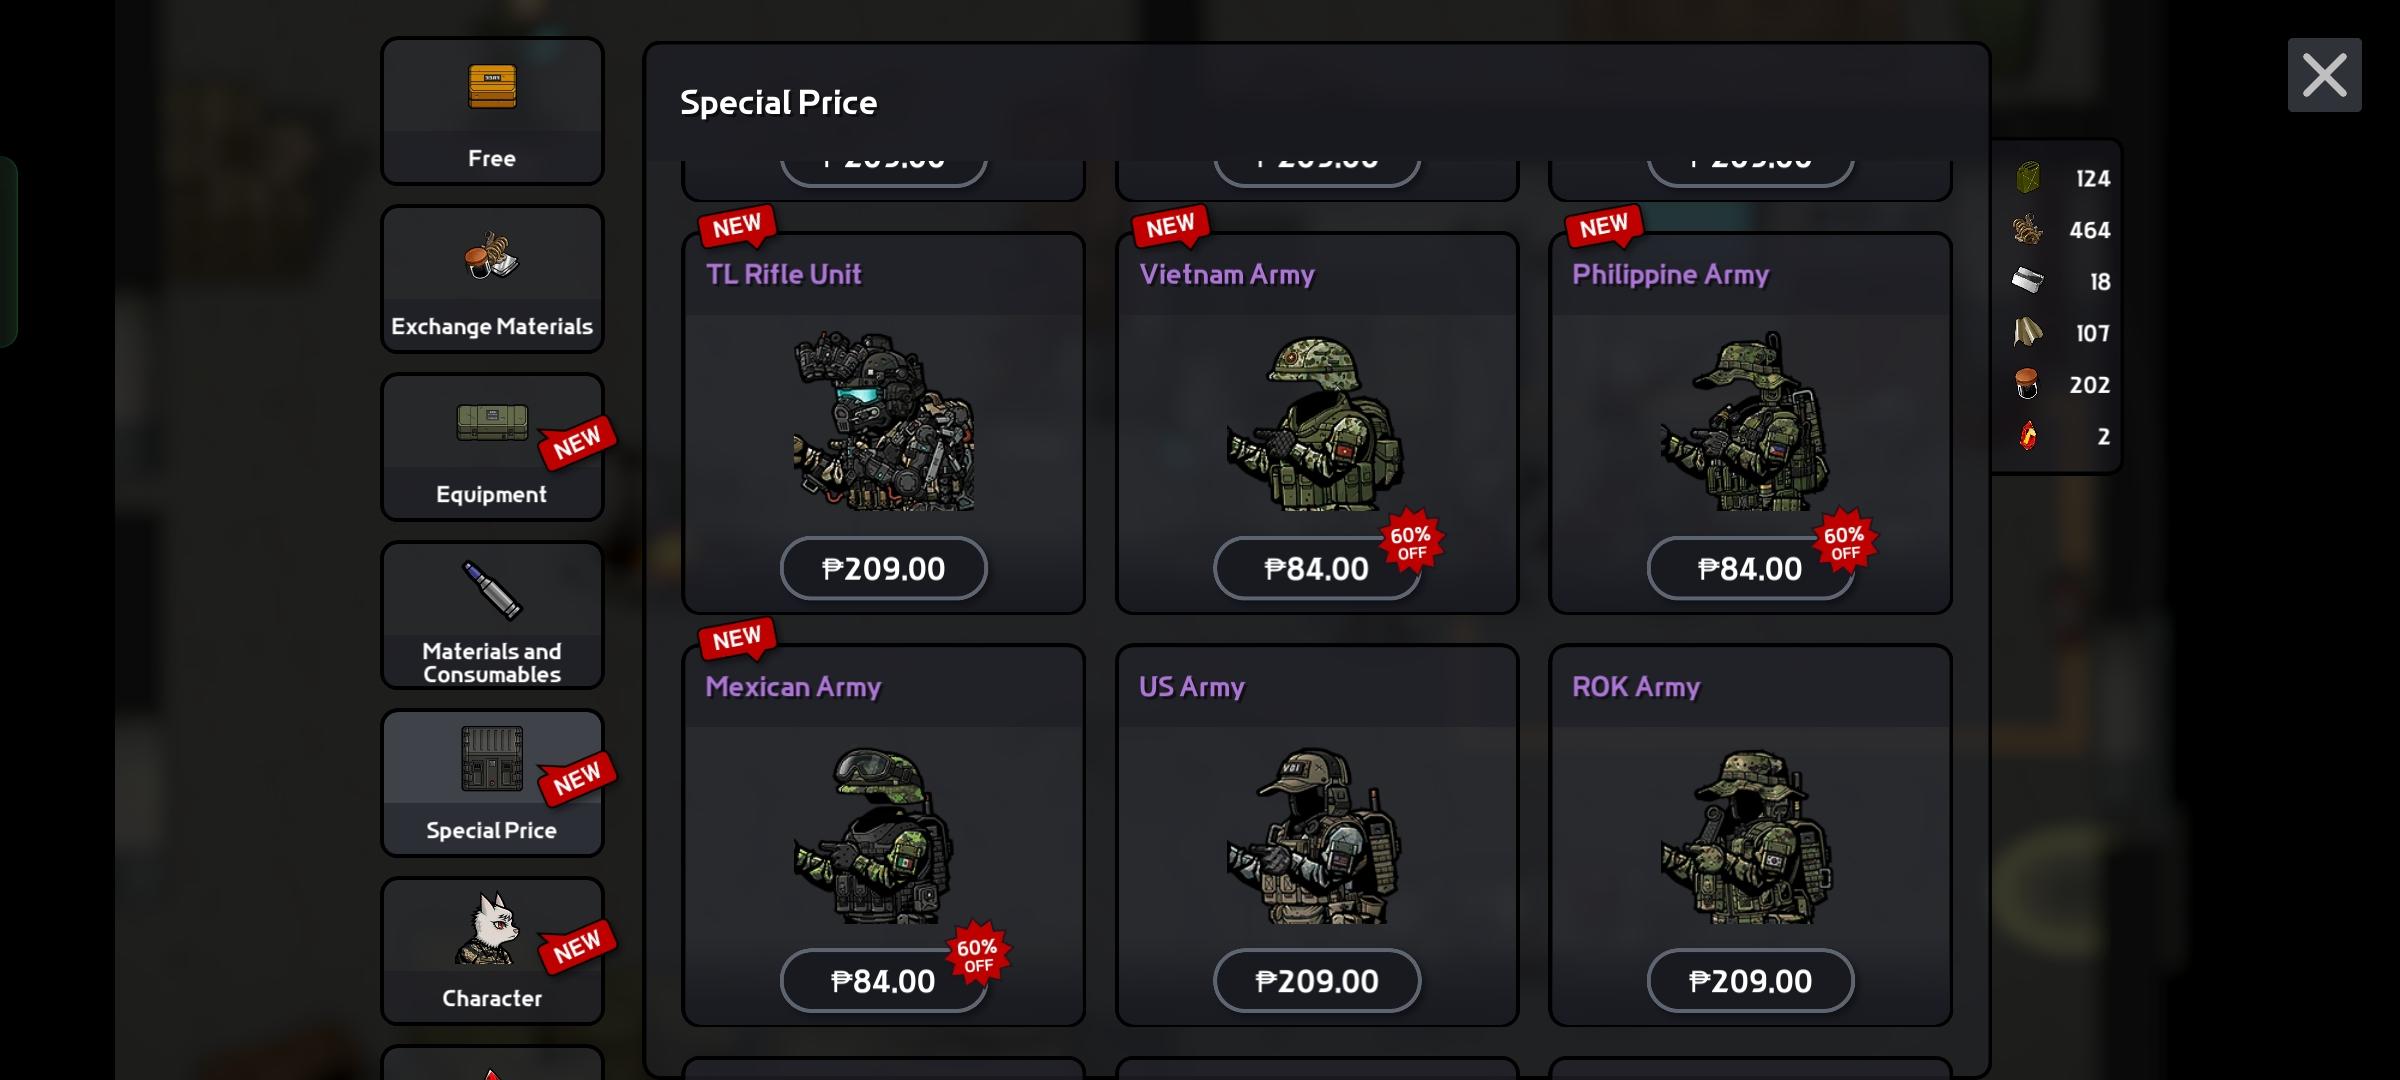Tap the Vietnam Army soldier artwork
2400x1080 pixels.
point(1316,422)
